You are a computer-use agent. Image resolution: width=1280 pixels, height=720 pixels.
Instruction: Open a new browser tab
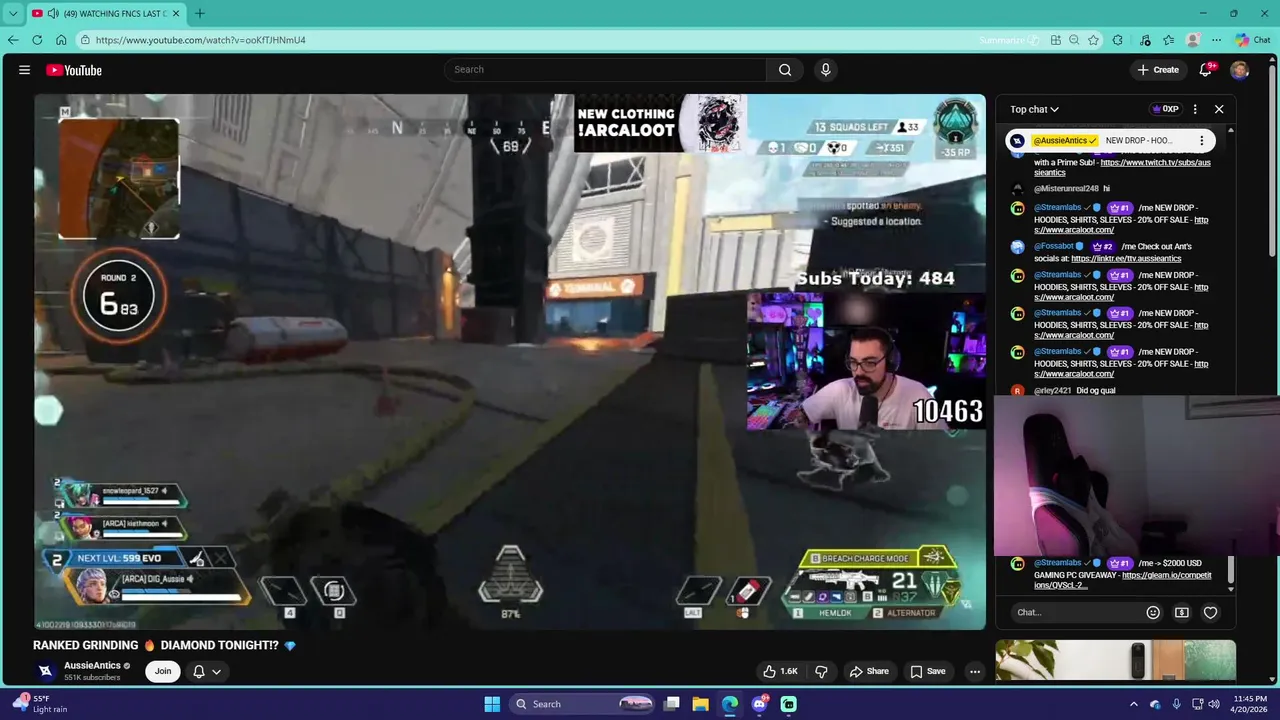[200, 14]
